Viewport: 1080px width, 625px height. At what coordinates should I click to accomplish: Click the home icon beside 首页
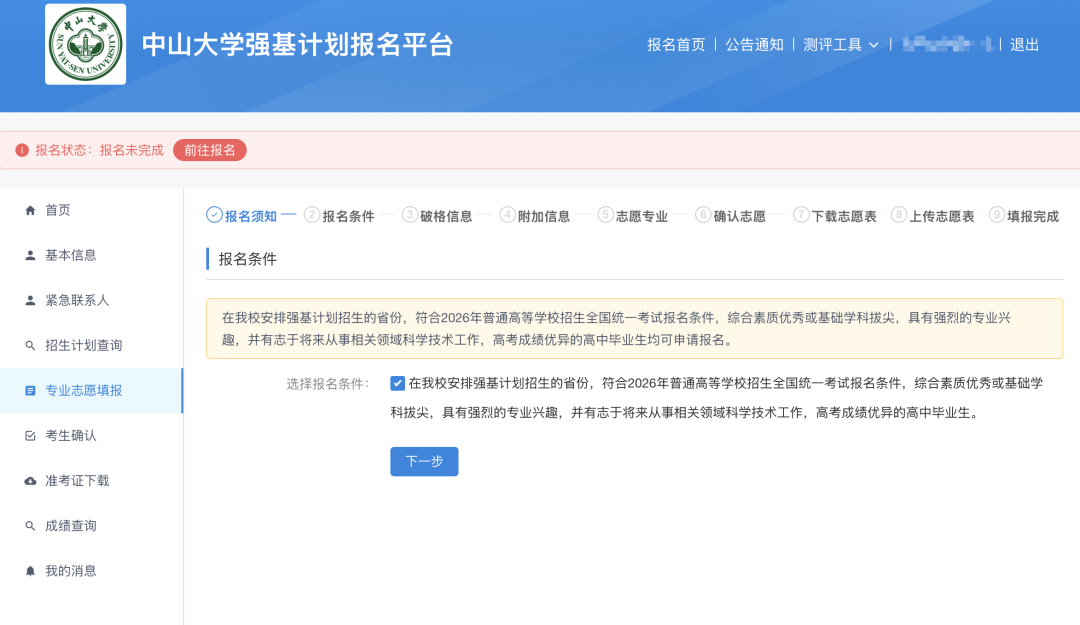coord(28,209)
